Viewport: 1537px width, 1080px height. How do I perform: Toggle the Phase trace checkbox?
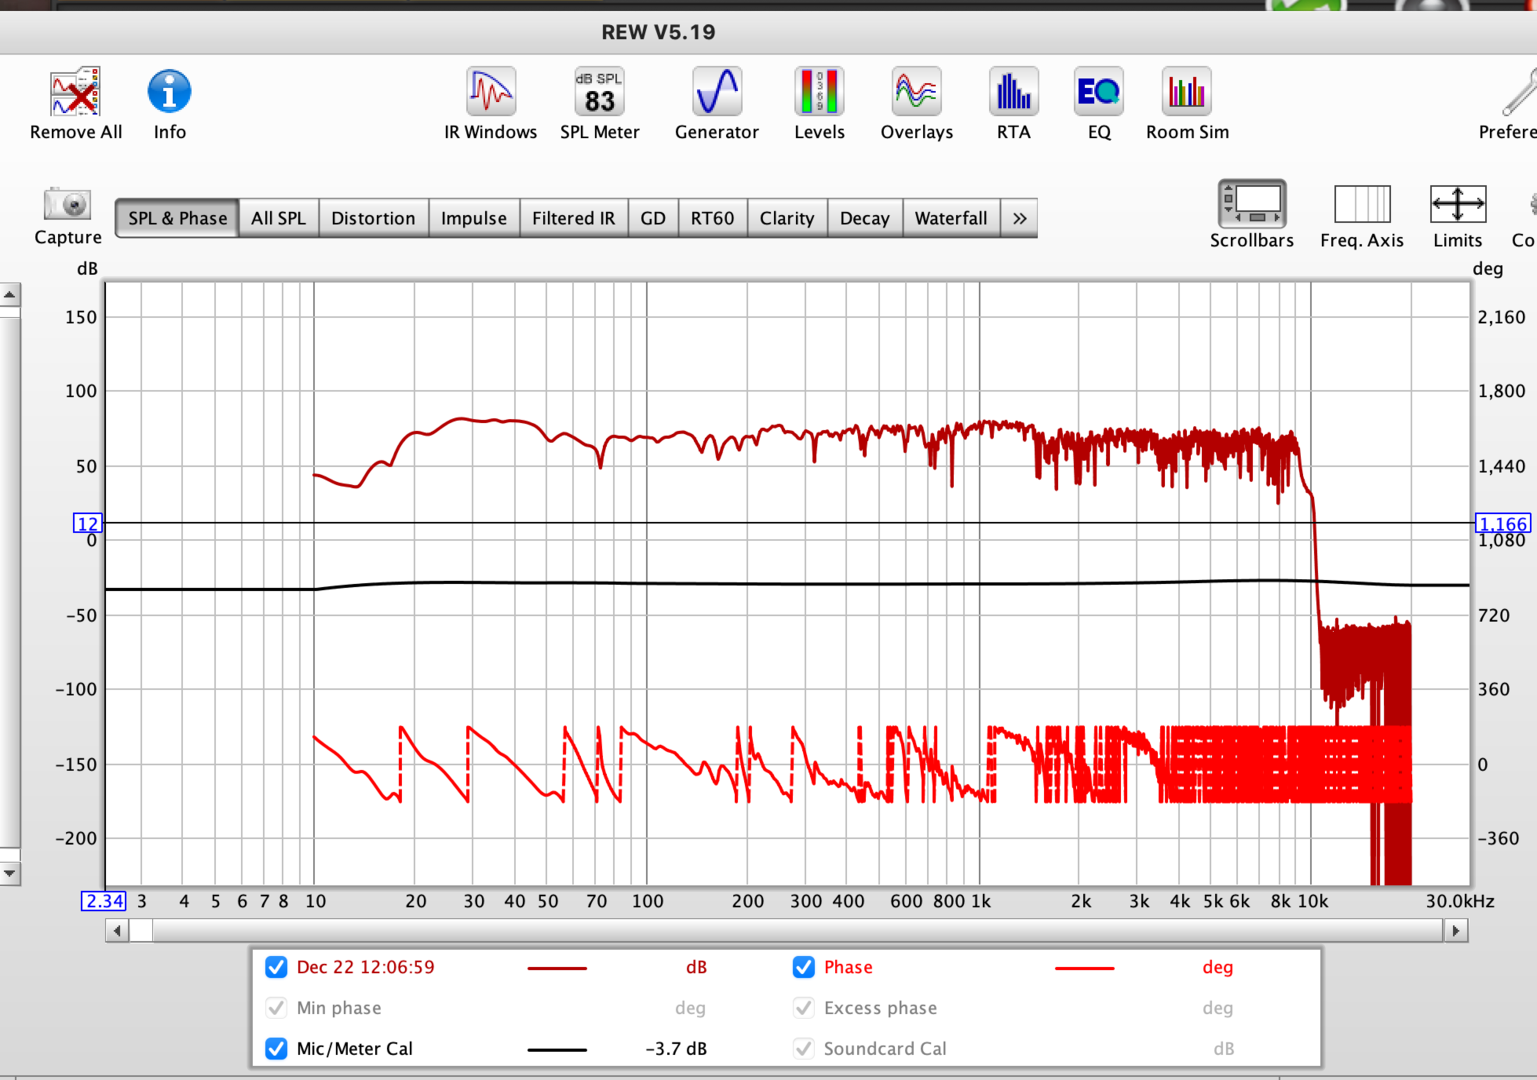click(803, 967)
